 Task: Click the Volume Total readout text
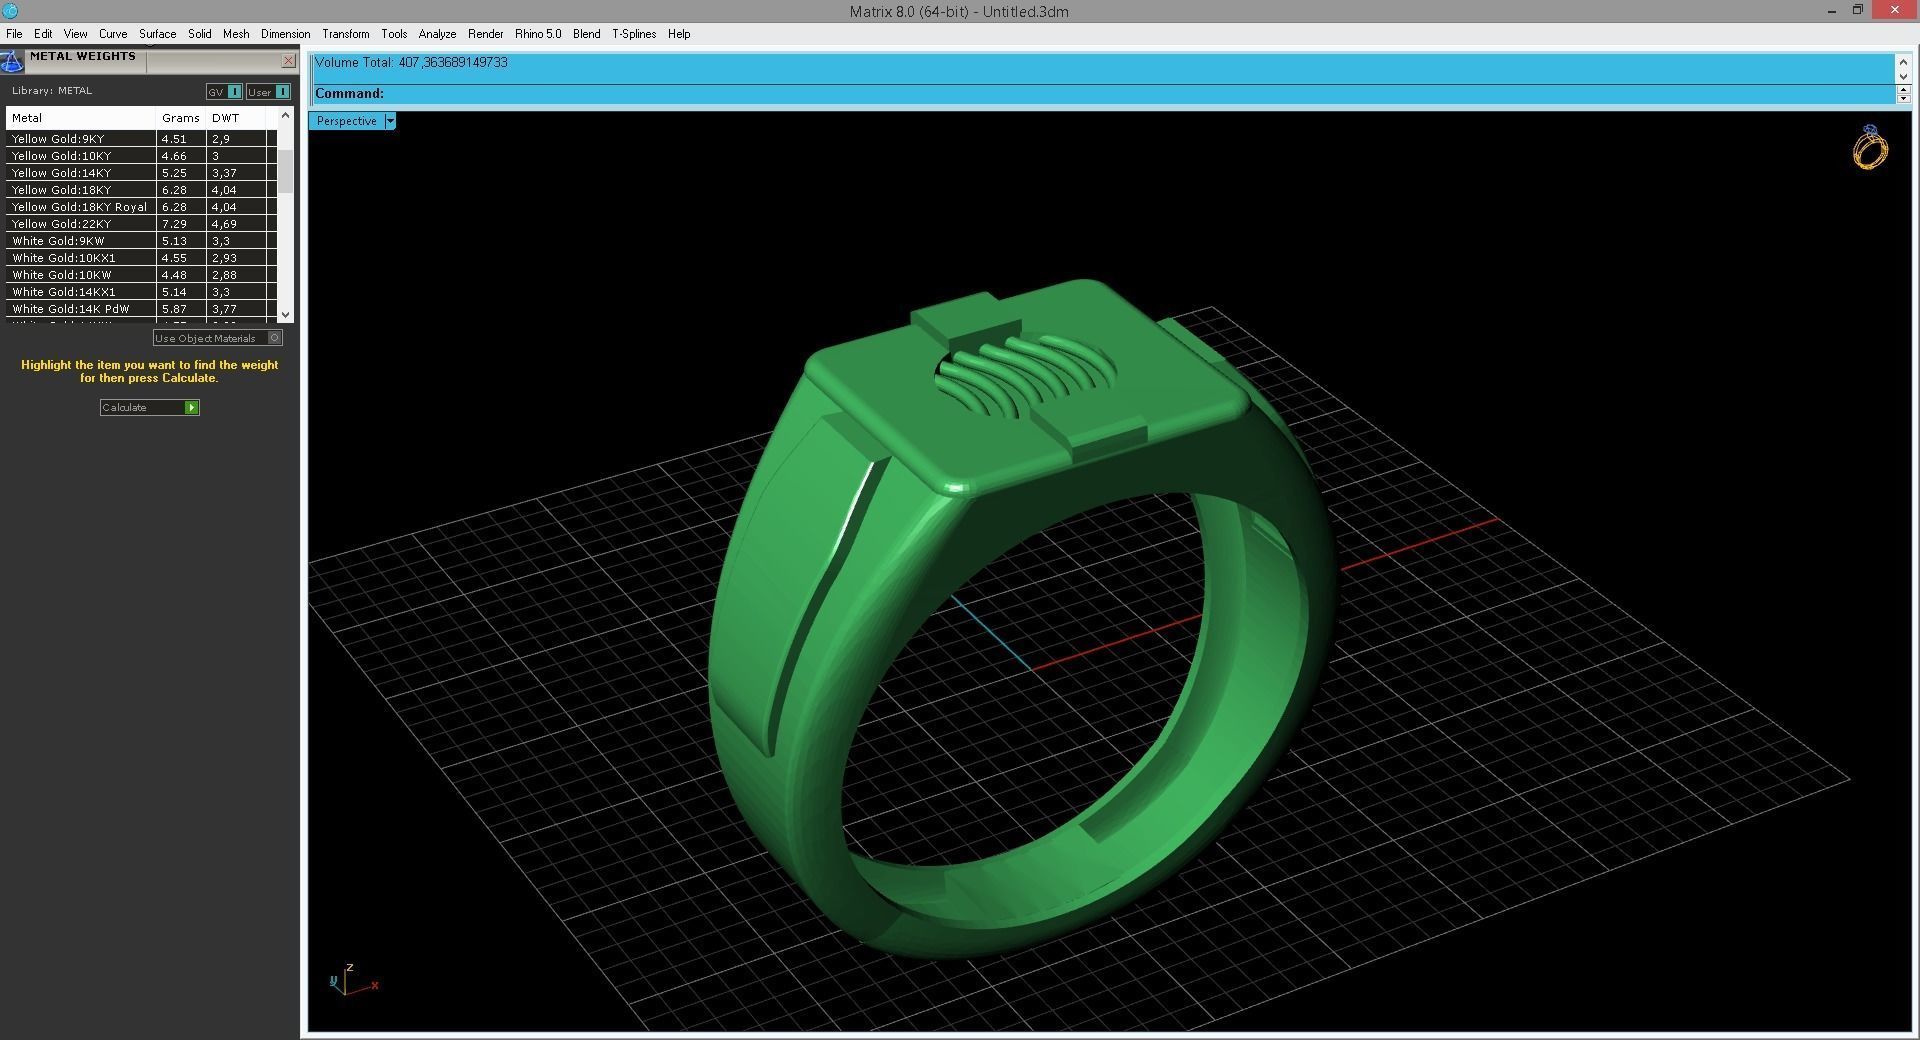[x=411, y=62]
